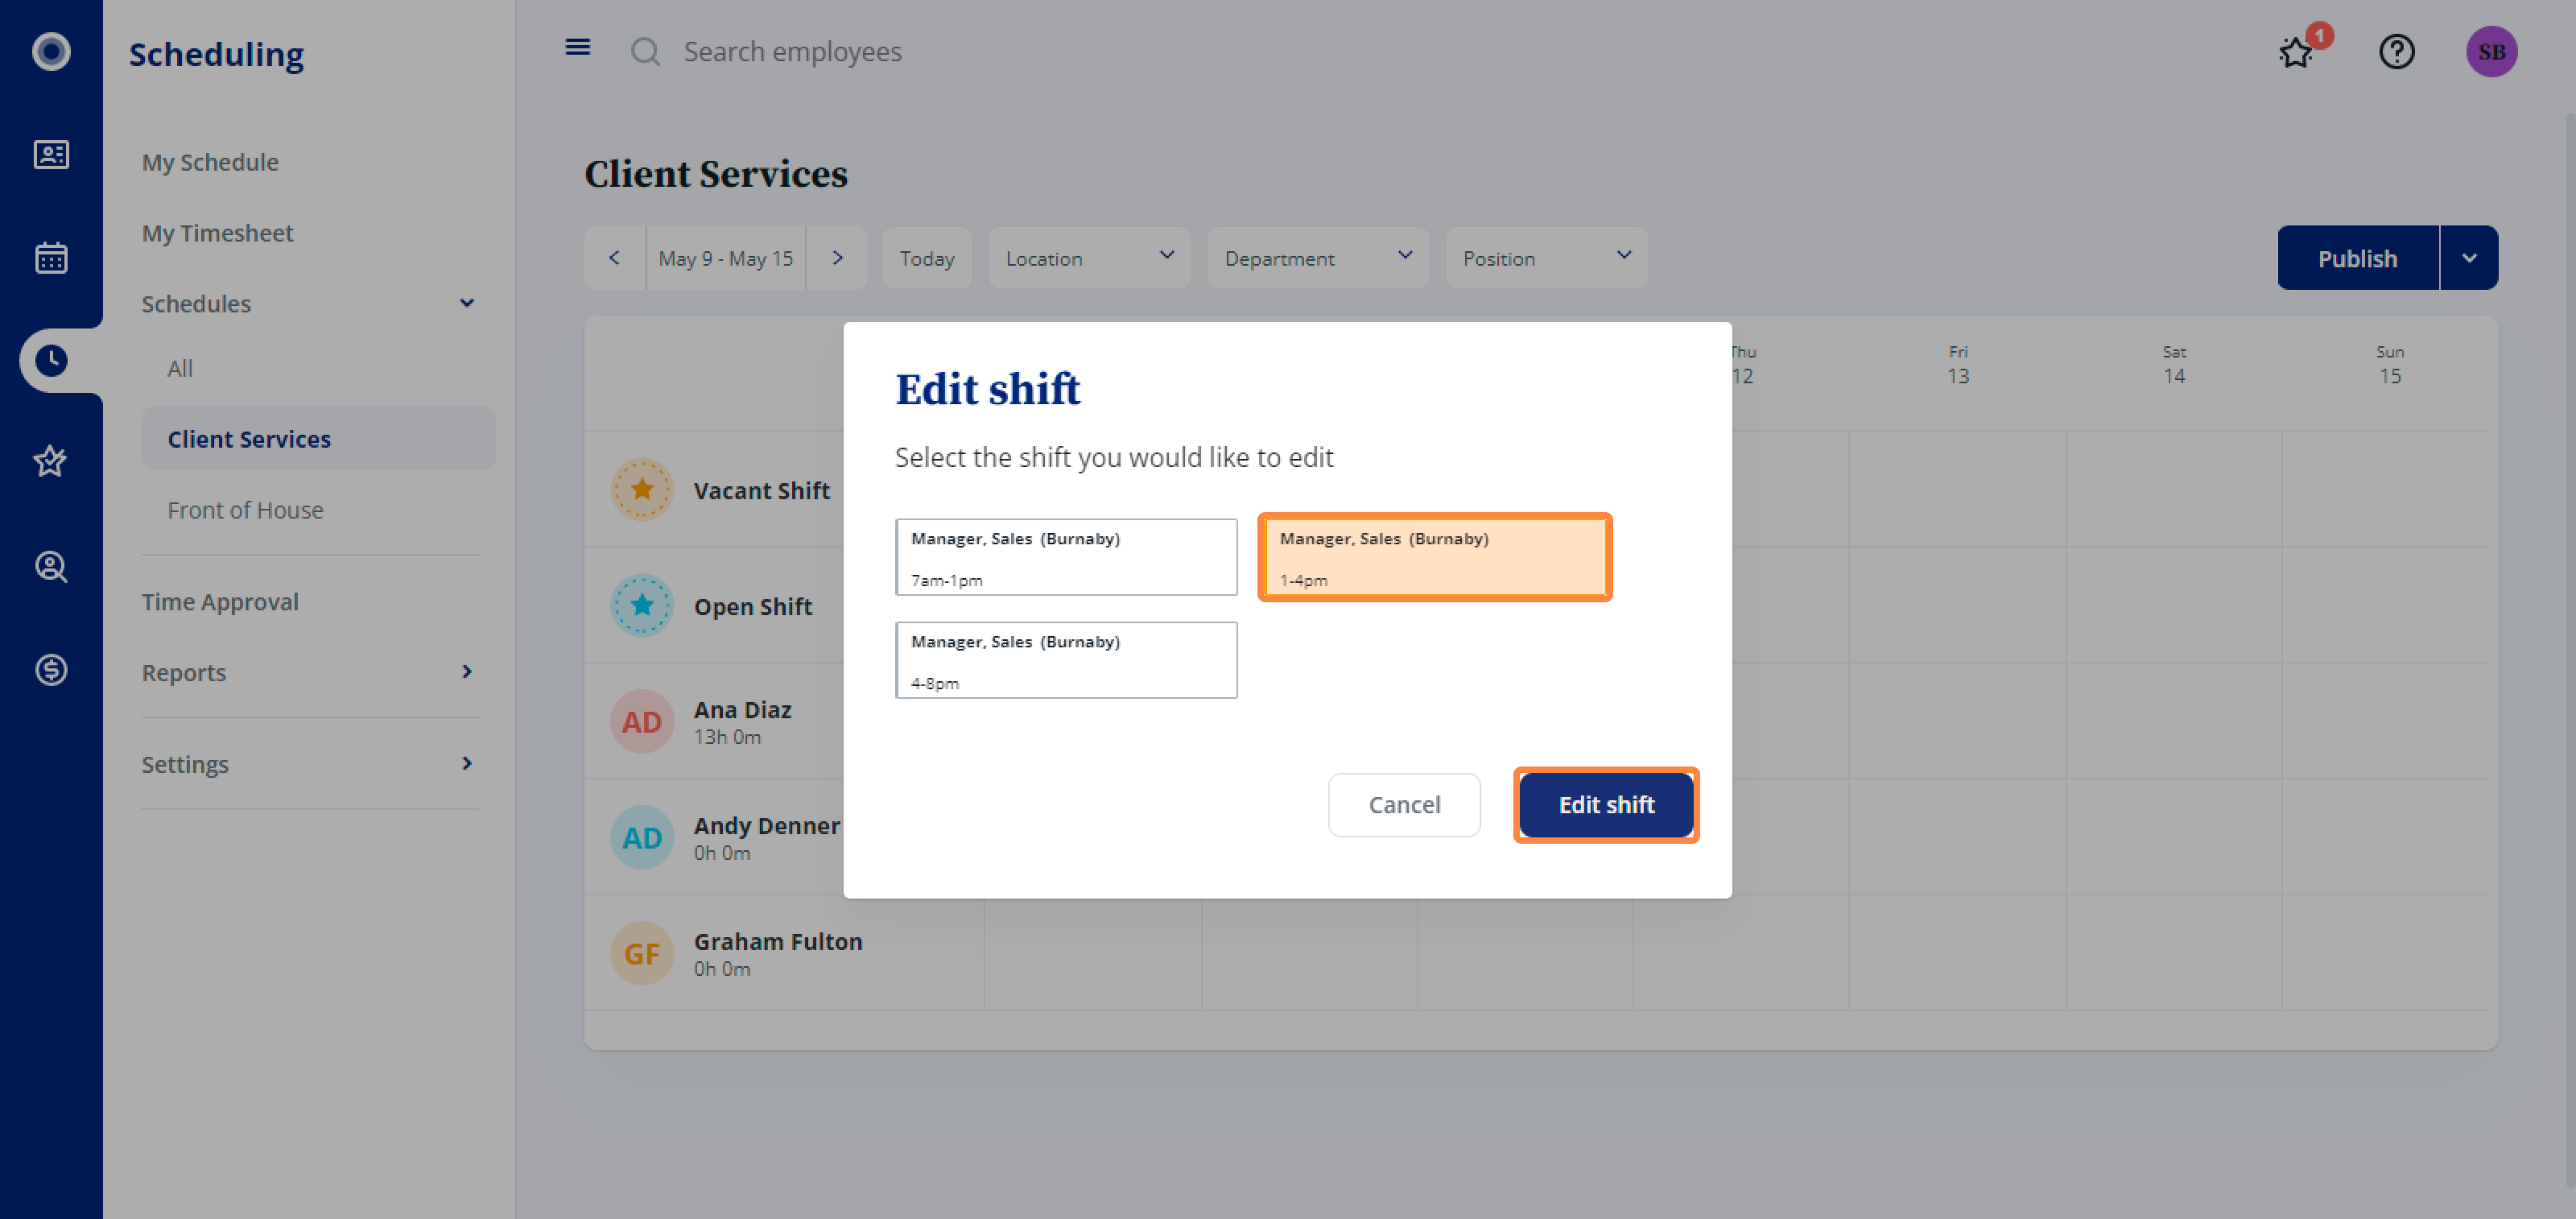Screen dimensions: 2576x1219
Task: Open the help question mark icon
Action: tap(2396, 51)
